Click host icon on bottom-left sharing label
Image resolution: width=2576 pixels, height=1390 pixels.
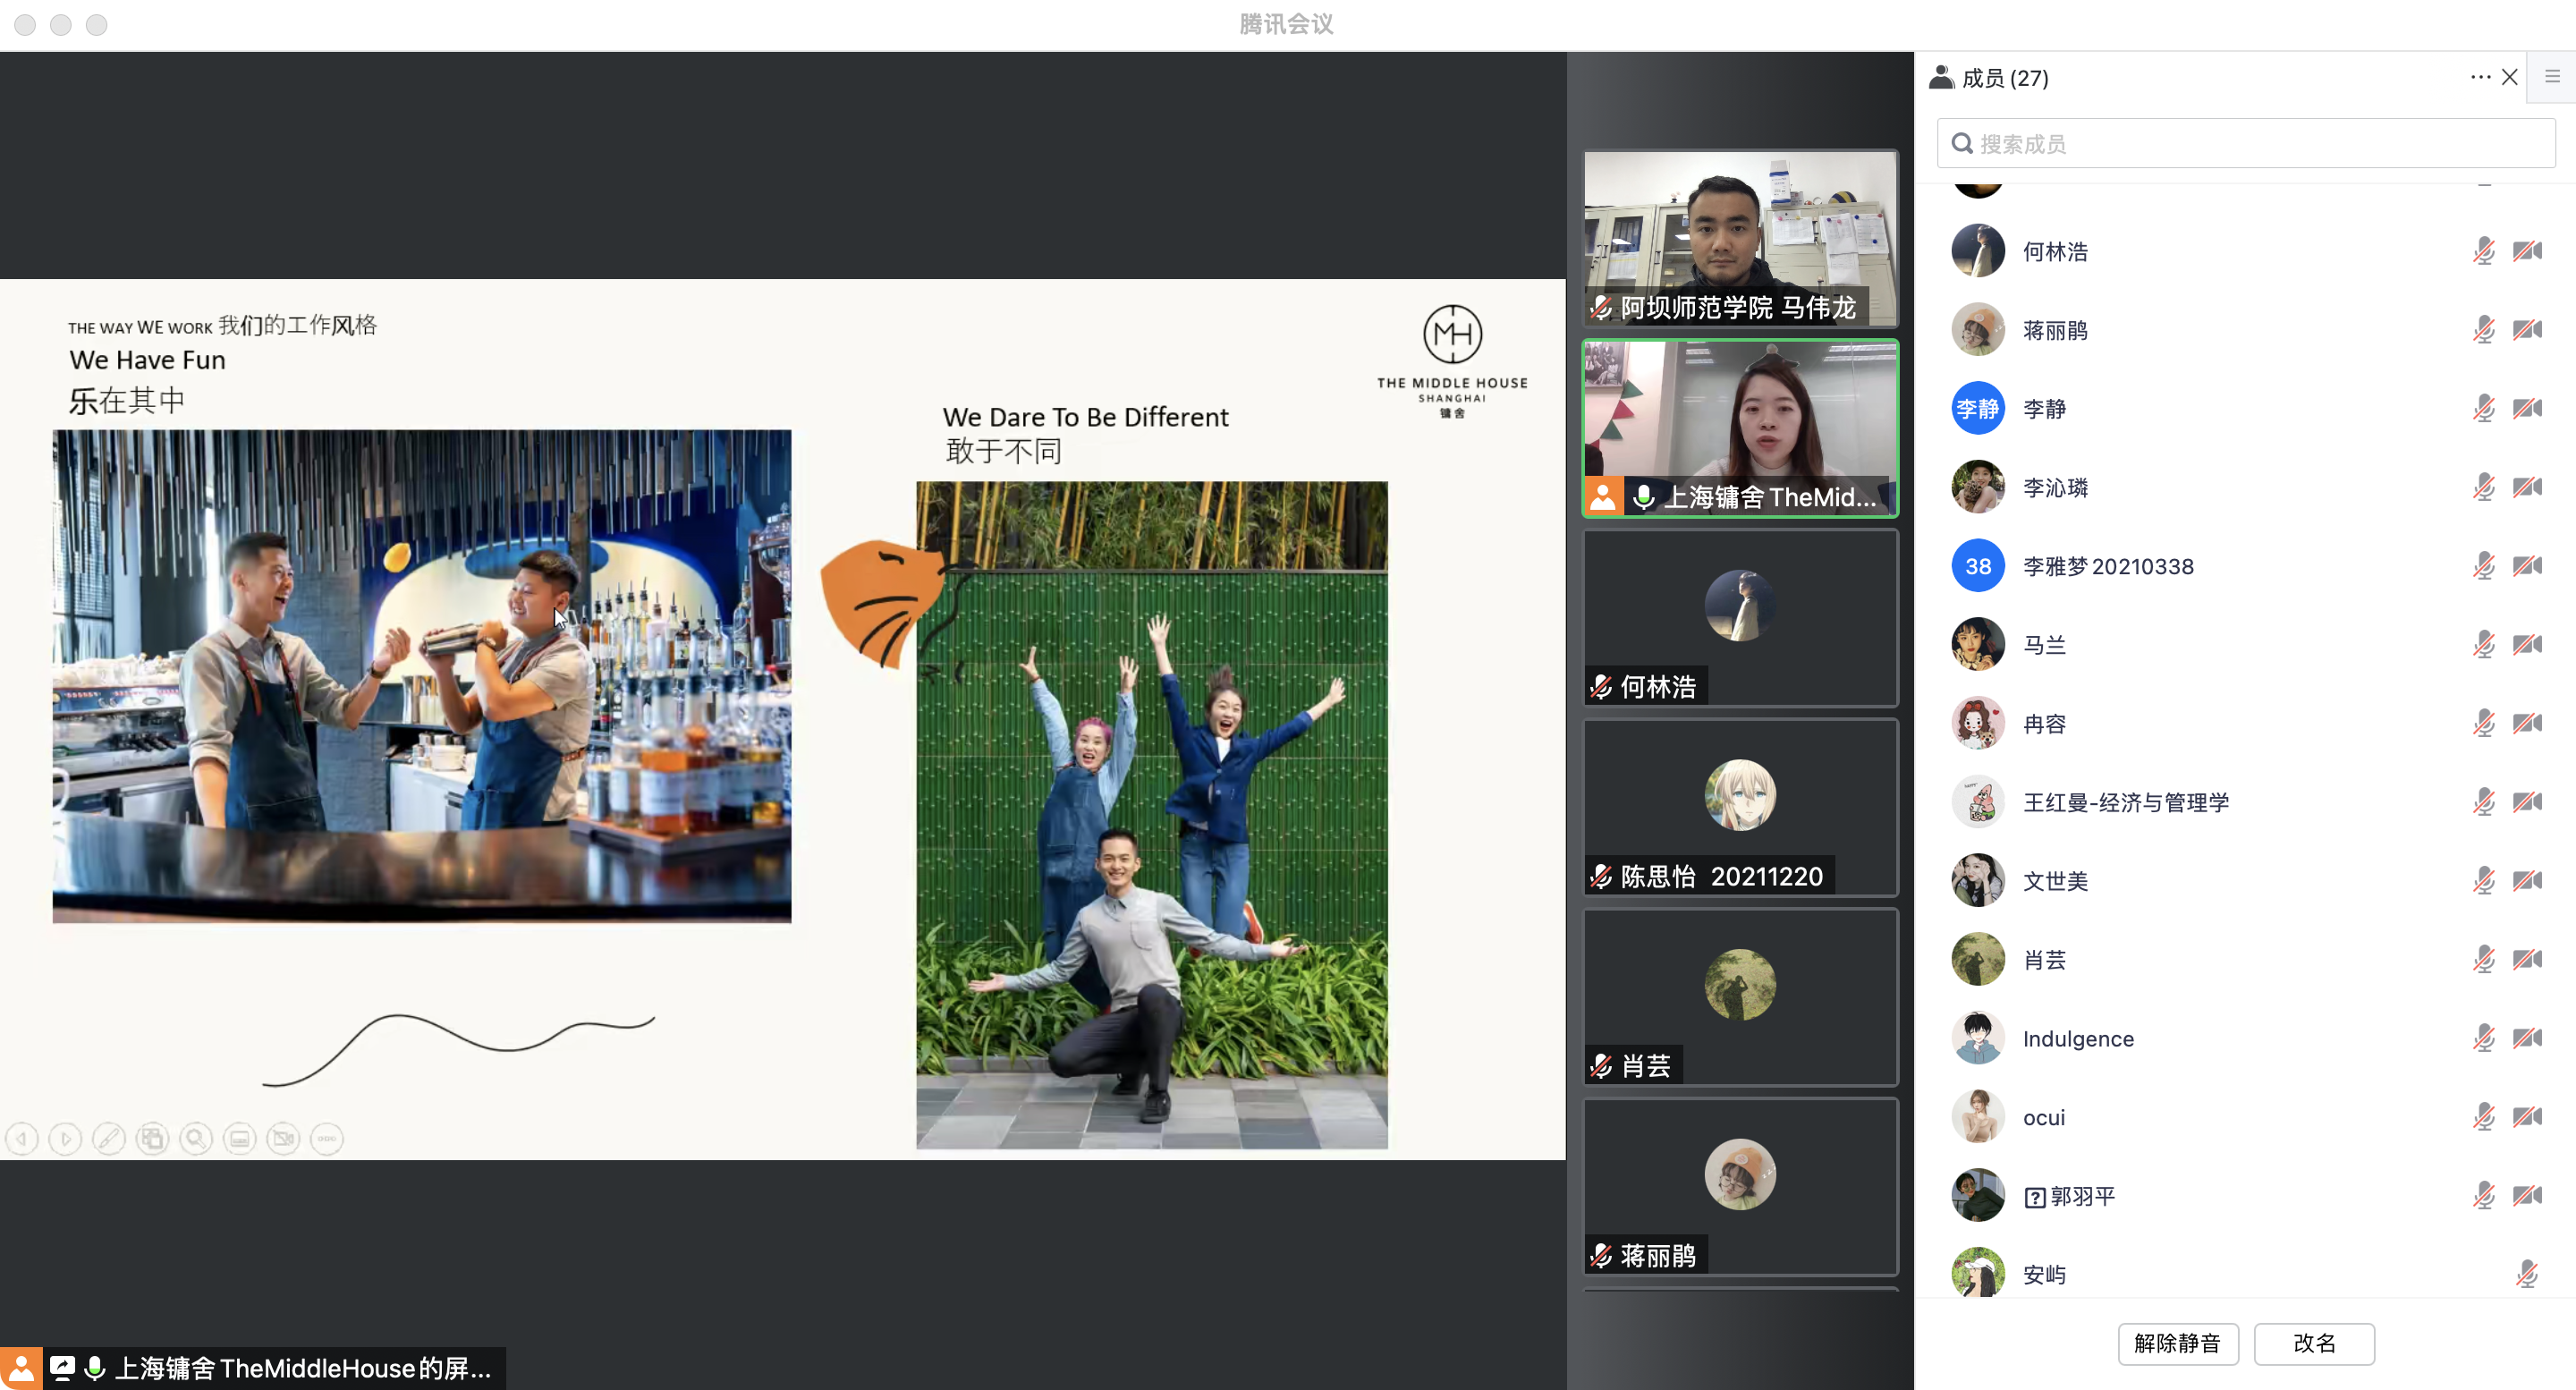(21, 1368)
